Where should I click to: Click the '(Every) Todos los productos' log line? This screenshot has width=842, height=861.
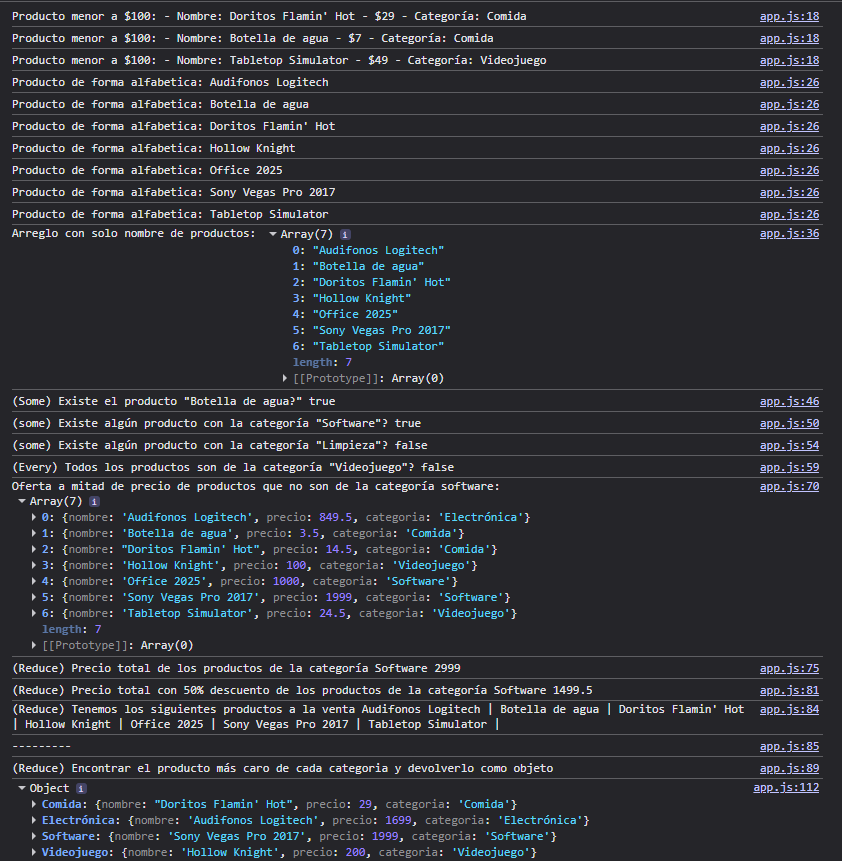[x=233, y=467]
